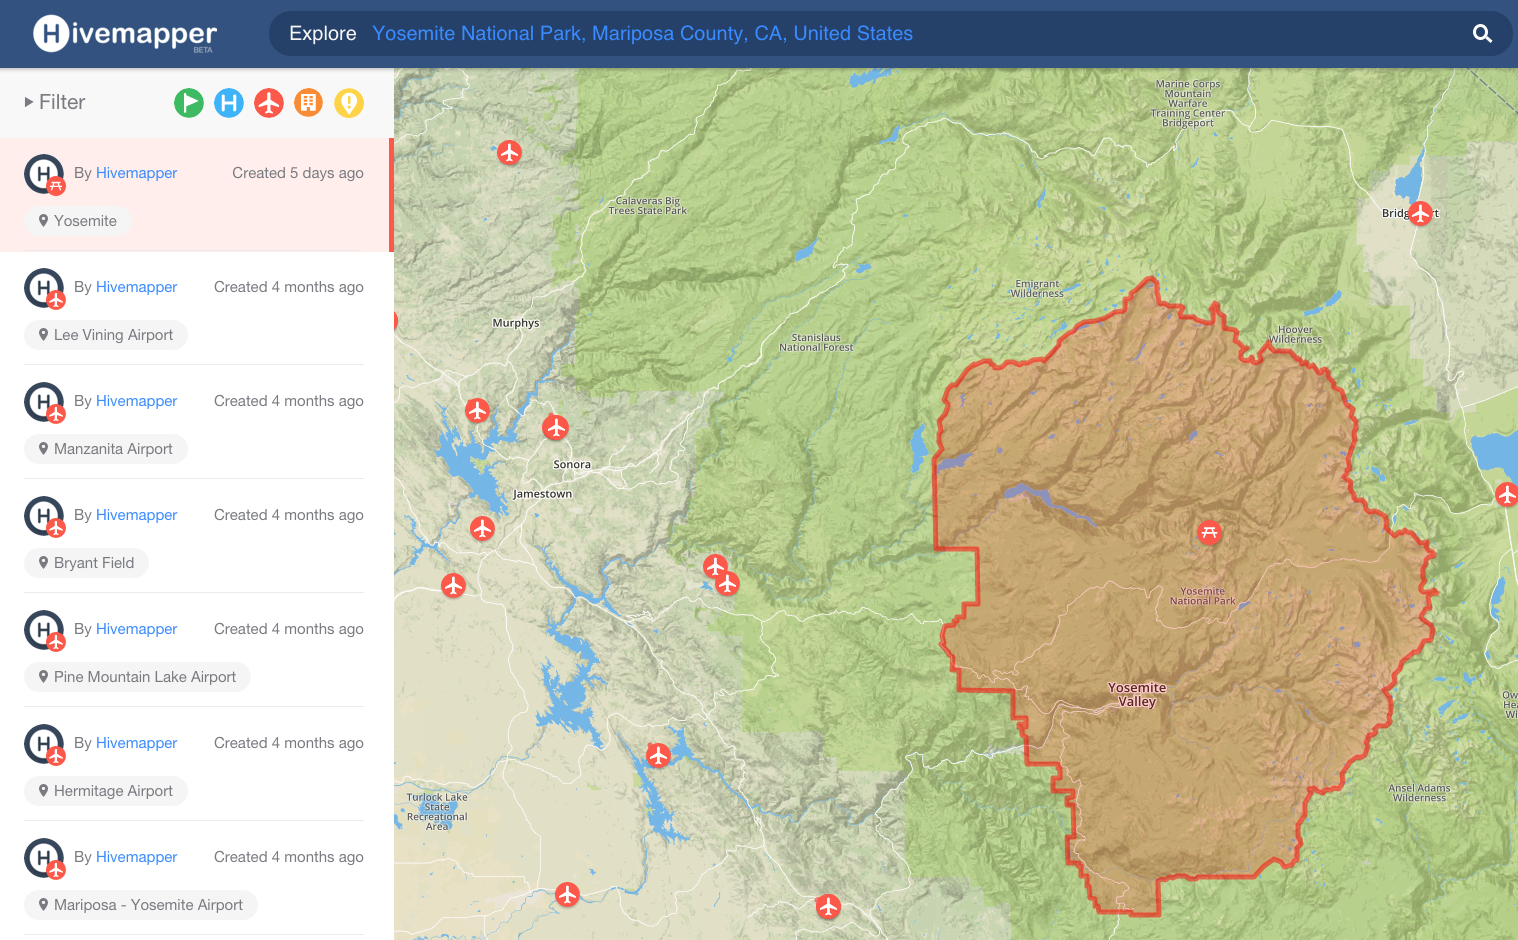This screenshot has width=1518, height=940.
Task: Open Hivemapper link in Mariposa - Yosemite Airport entry
Action: pos(136,857)
